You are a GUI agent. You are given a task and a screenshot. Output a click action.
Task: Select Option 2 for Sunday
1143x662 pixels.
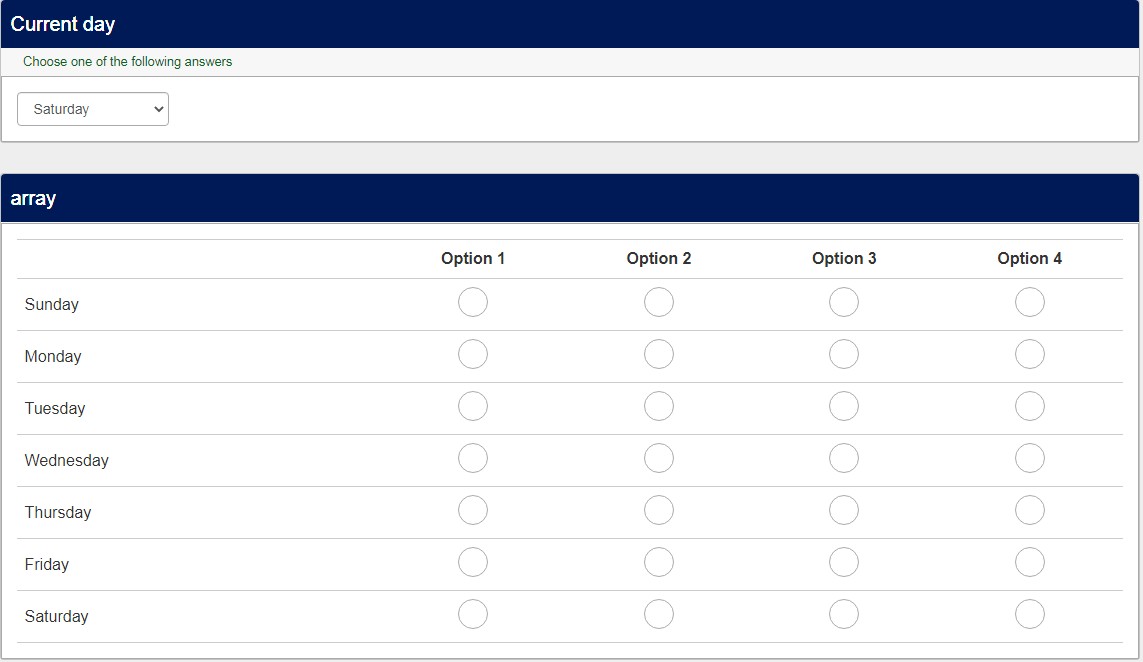coord(659,302)
